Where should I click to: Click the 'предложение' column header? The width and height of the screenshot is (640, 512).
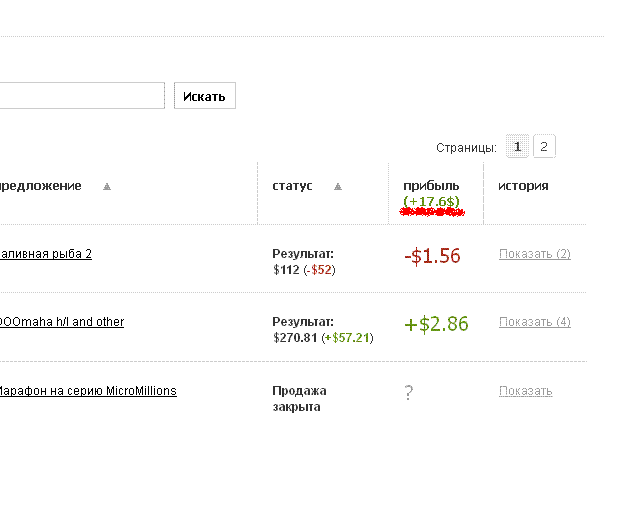point(40,186)
